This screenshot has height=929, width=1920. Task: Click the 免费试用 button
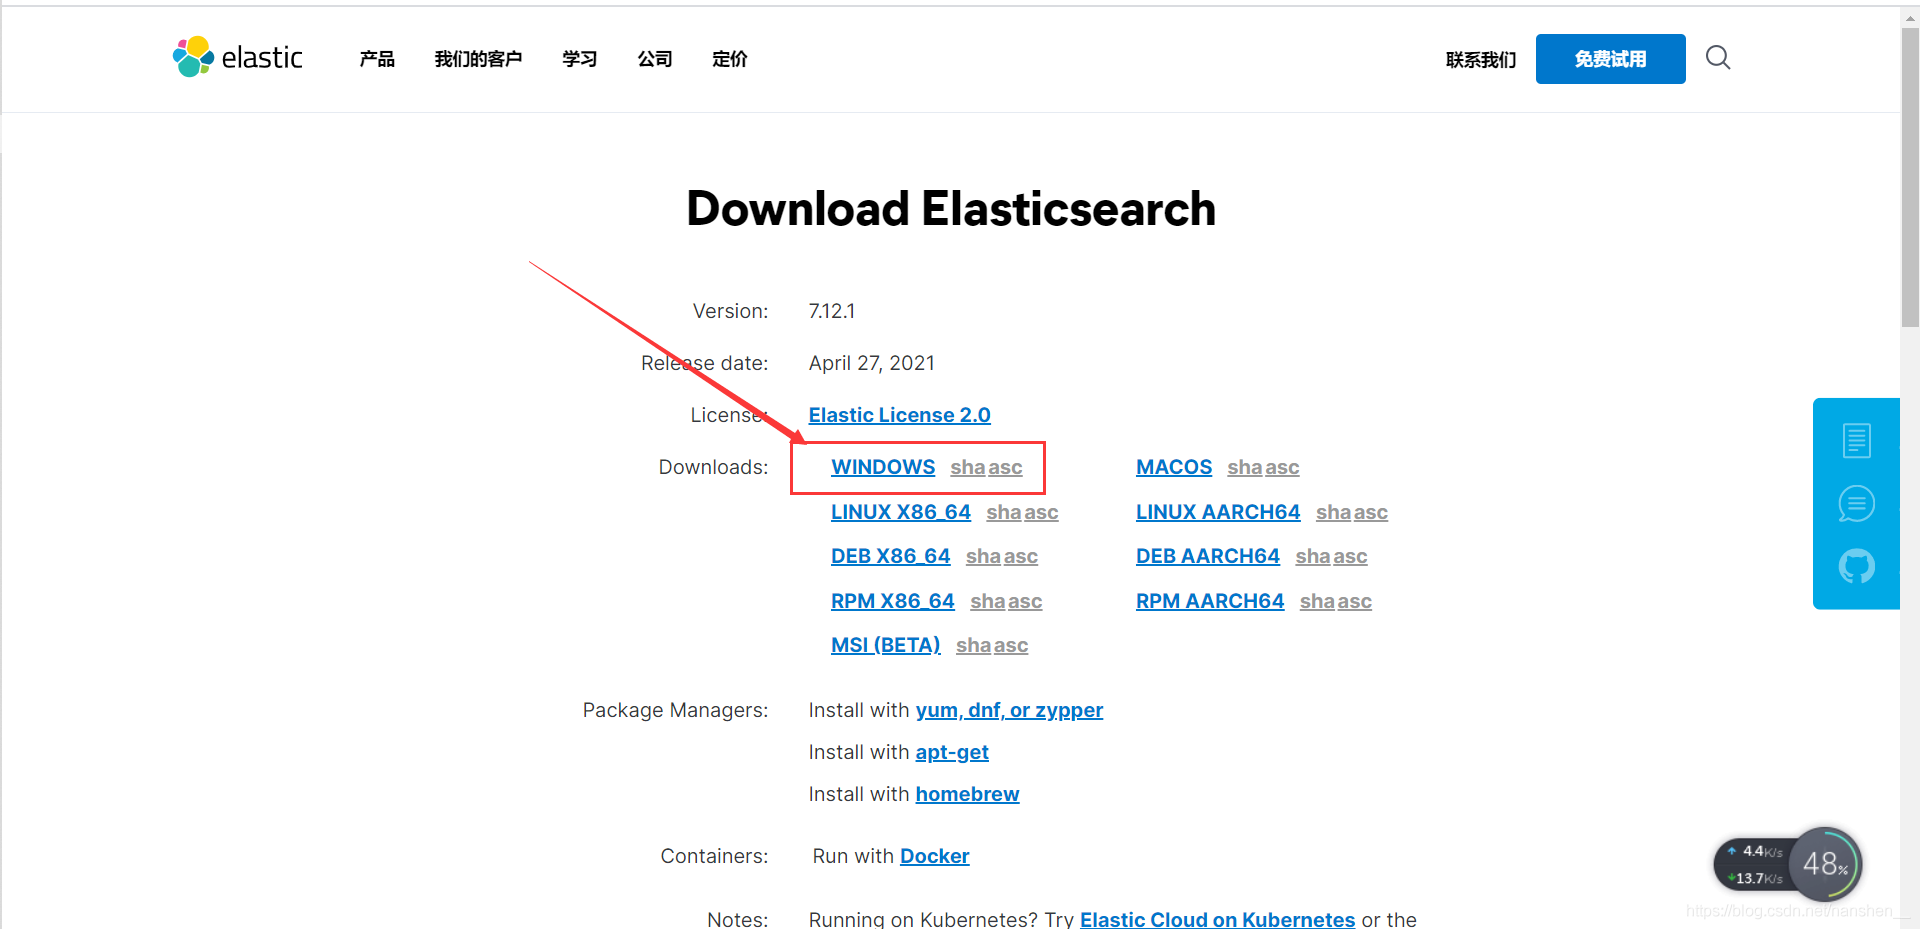(1610, 59)
